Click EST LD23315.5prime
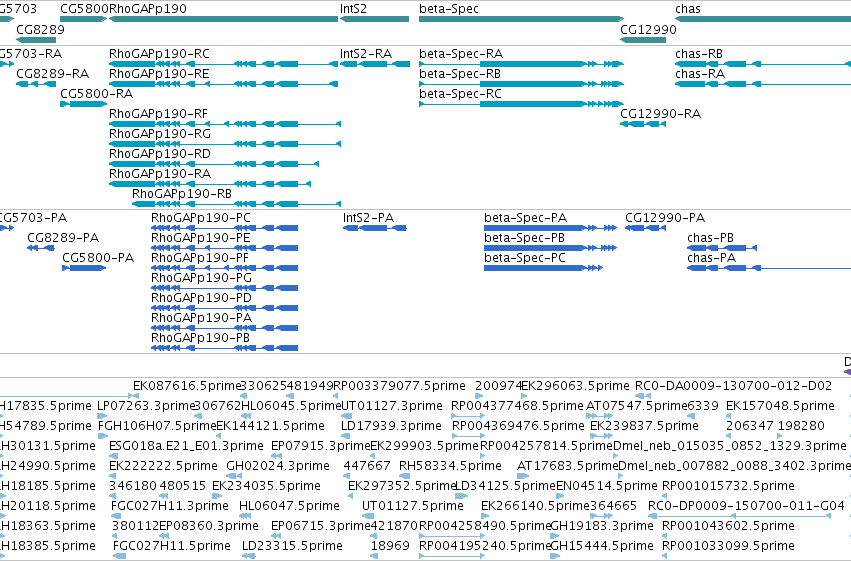851x561 pixels. point(292,547)
